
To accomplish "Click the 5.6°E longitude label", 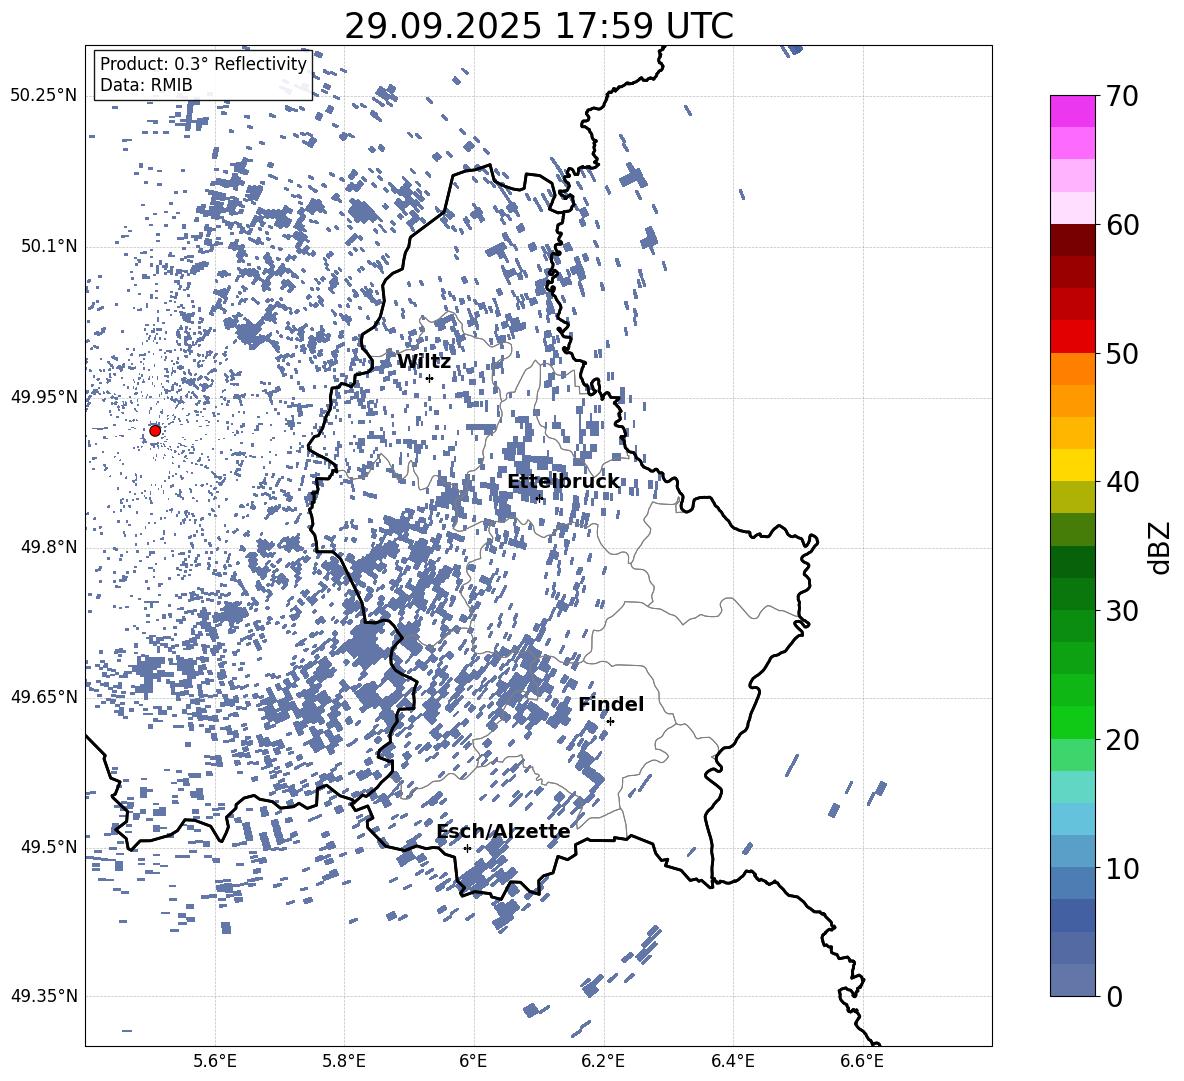I will coord(214,1061).
